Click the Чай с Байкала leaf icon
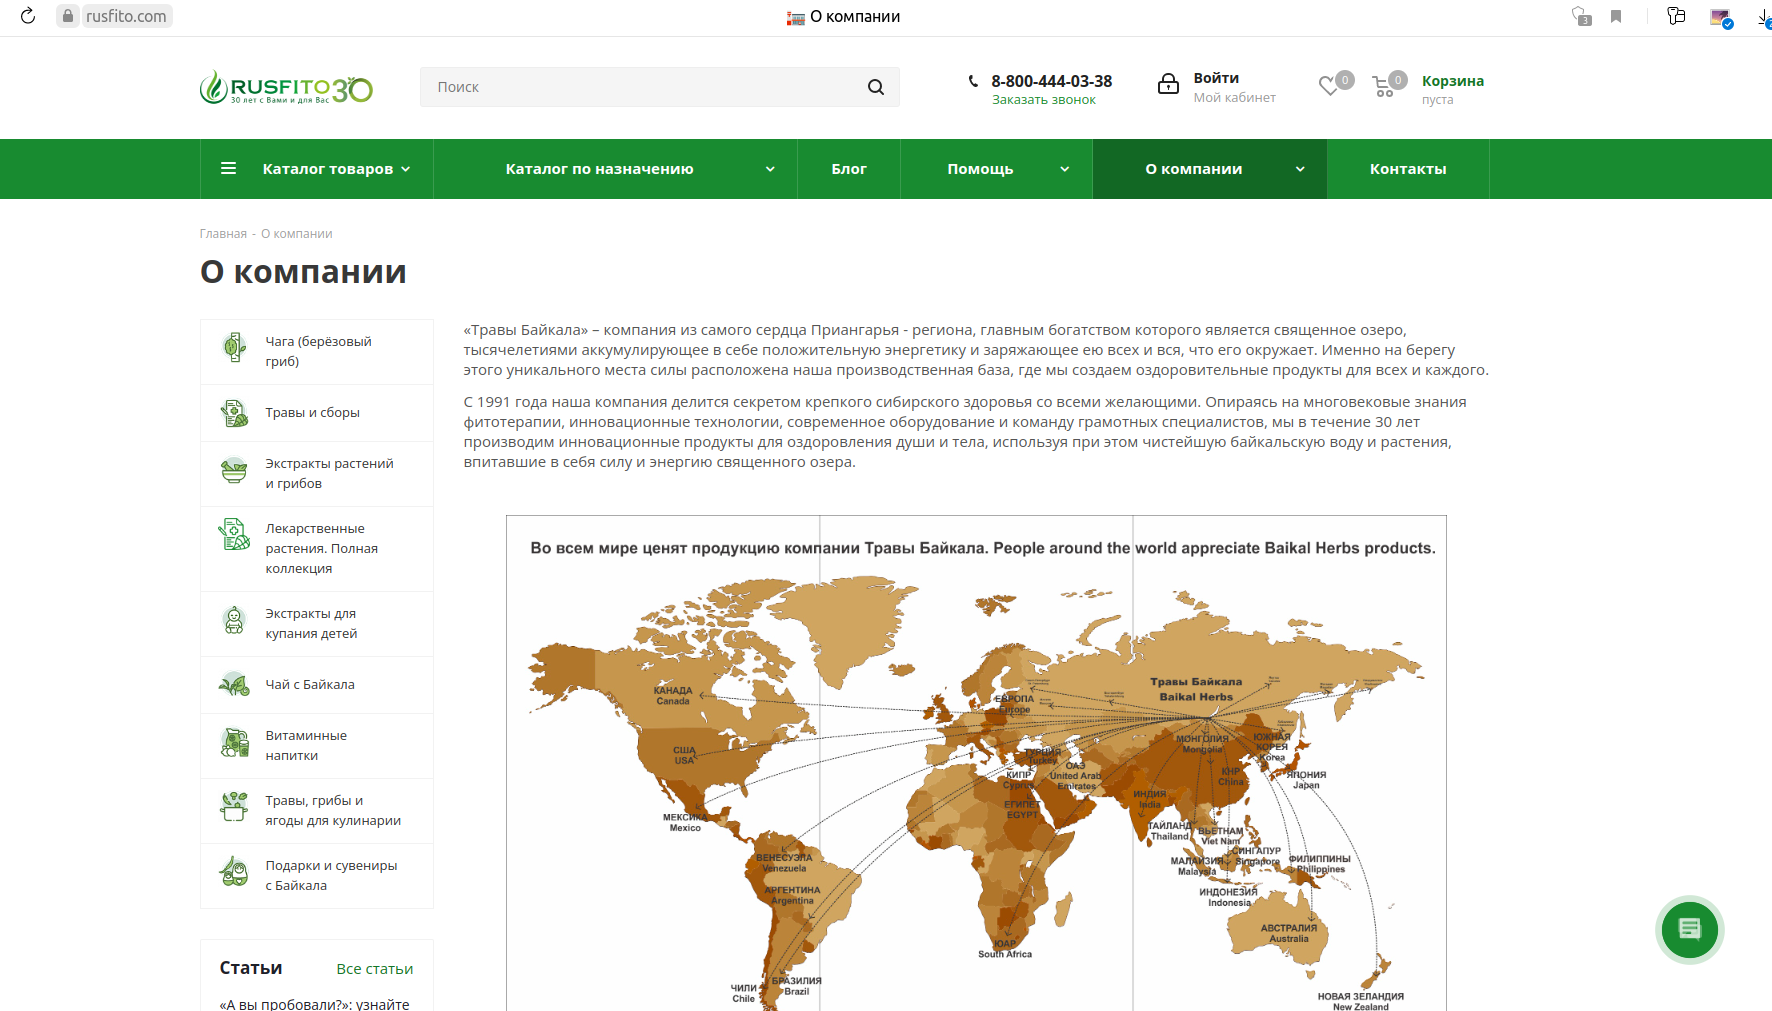The image size is (1772, 1011). coord(234,685)
